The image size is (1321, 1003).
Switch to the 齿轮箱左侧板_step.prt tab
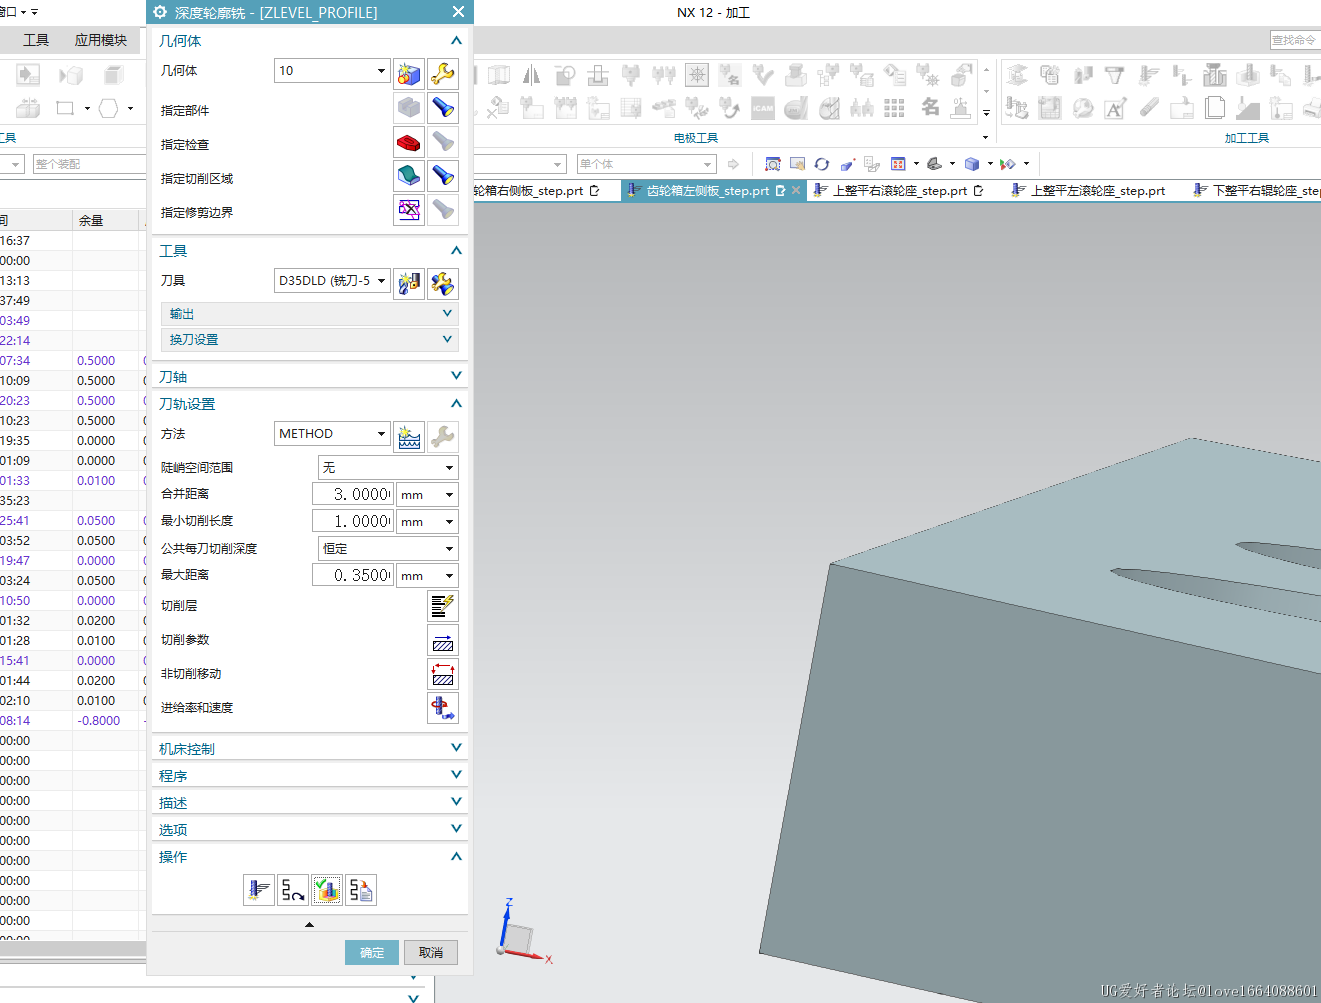tap(707, 190)
